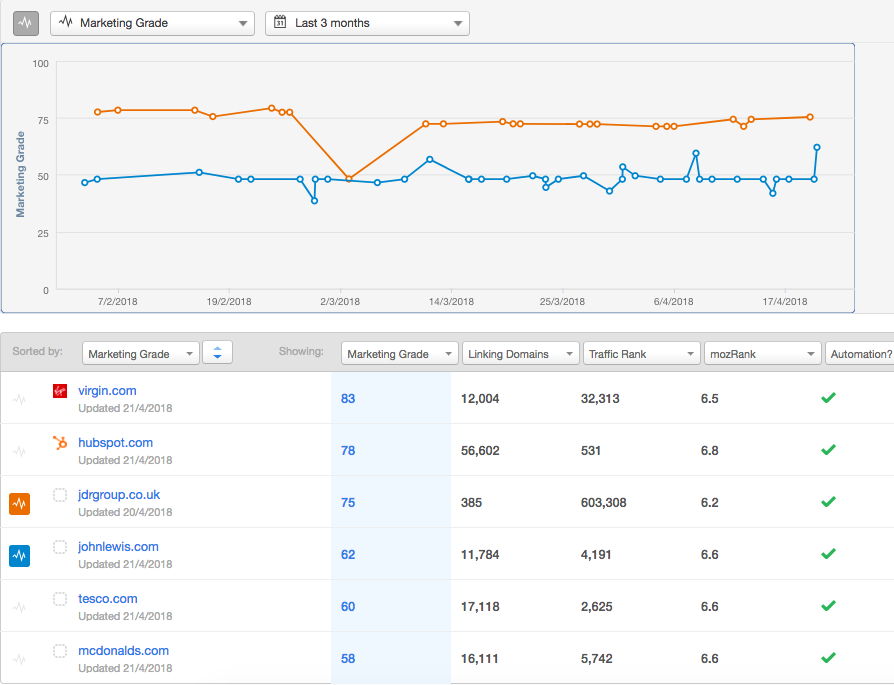This screenshot has height=685, width=894.
Task: Click the 17/4/2018 date label on the chart axis
Action: 785,302
